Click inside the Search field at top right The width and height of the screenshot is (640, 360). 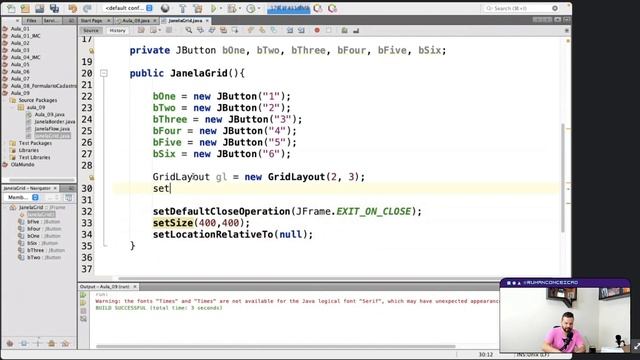[521, 8]
